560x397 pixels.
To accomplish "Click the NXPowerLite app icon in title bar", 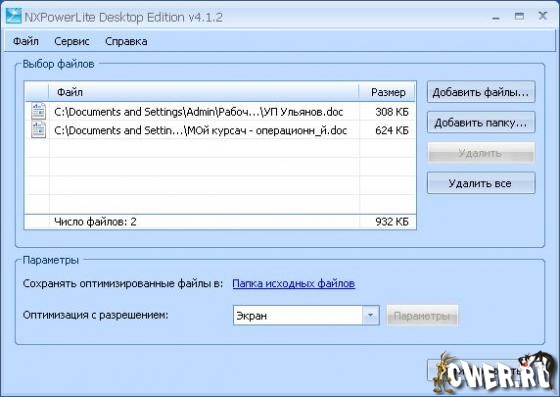I will pyautogui.click(x=14, y=16).
